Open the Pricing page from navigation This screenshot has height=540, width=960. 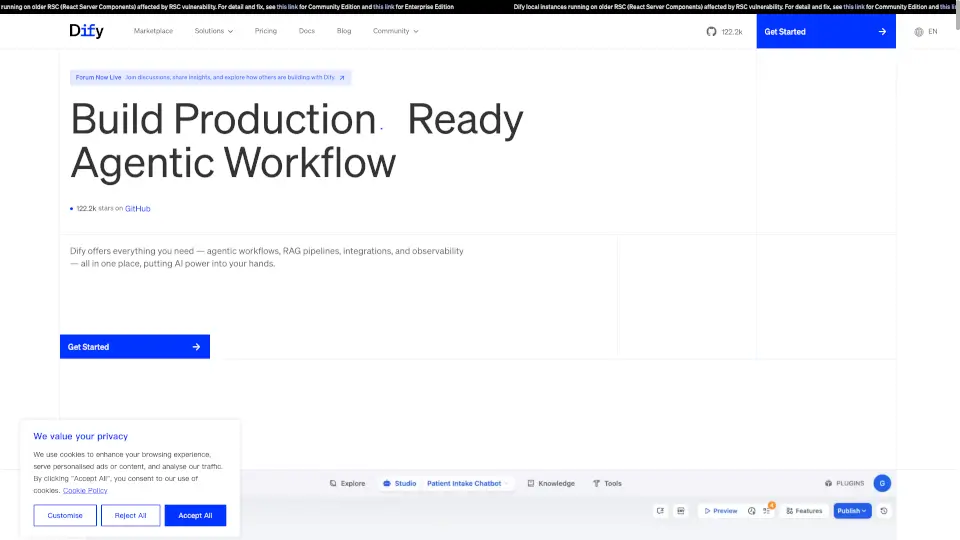click(265, 31)
